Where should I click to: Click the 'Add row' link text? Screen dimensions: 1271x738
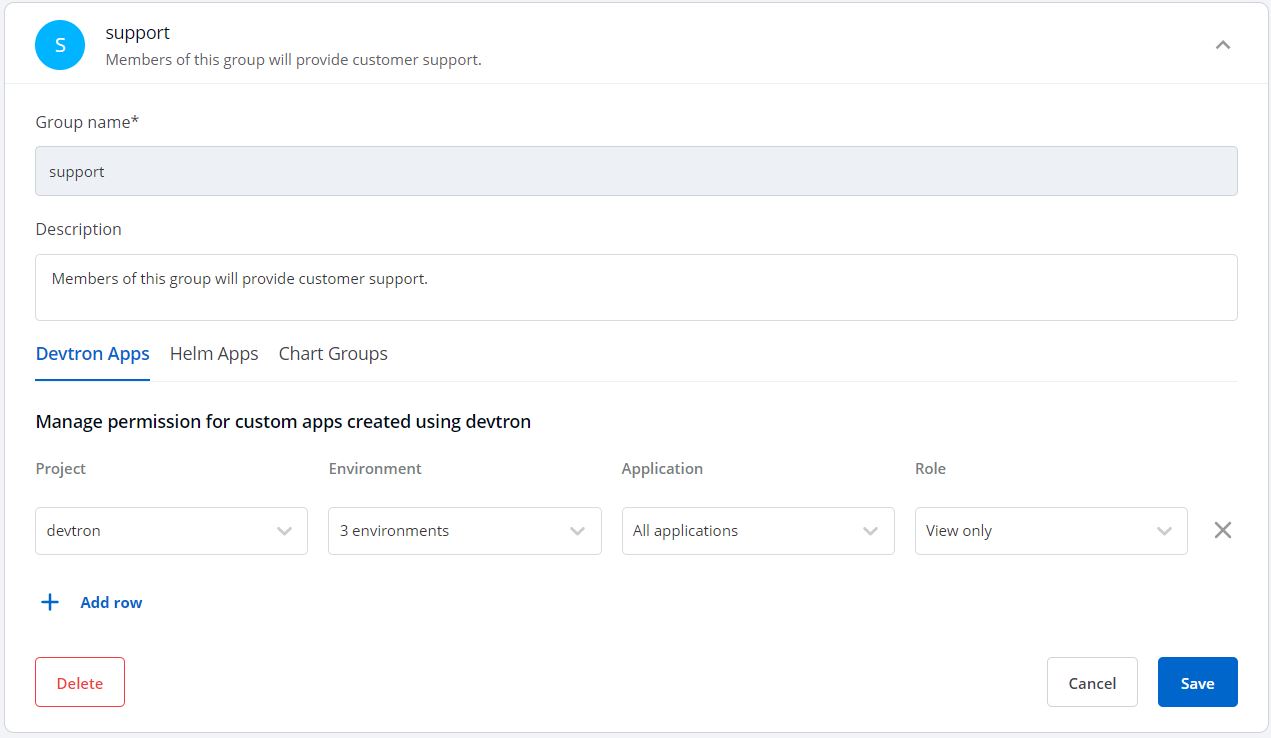tap(111, 602)
